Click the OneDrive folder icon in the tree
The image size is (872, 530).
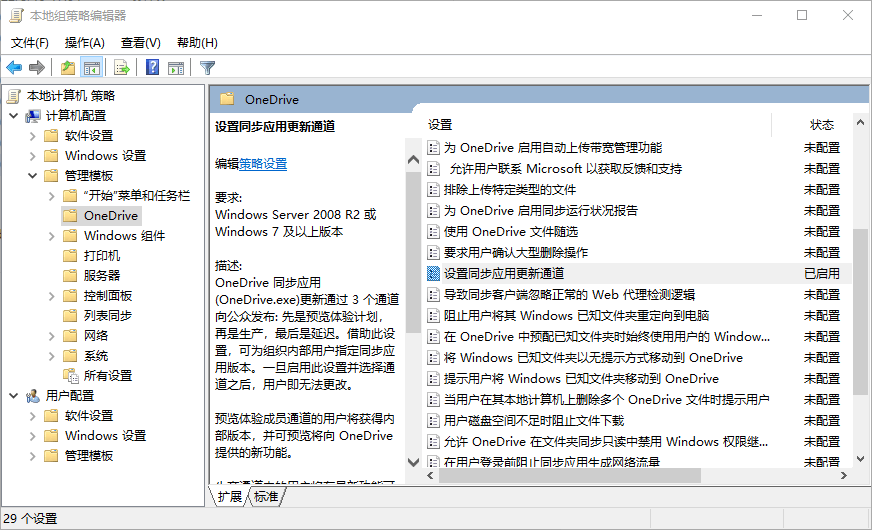(70, 216)
